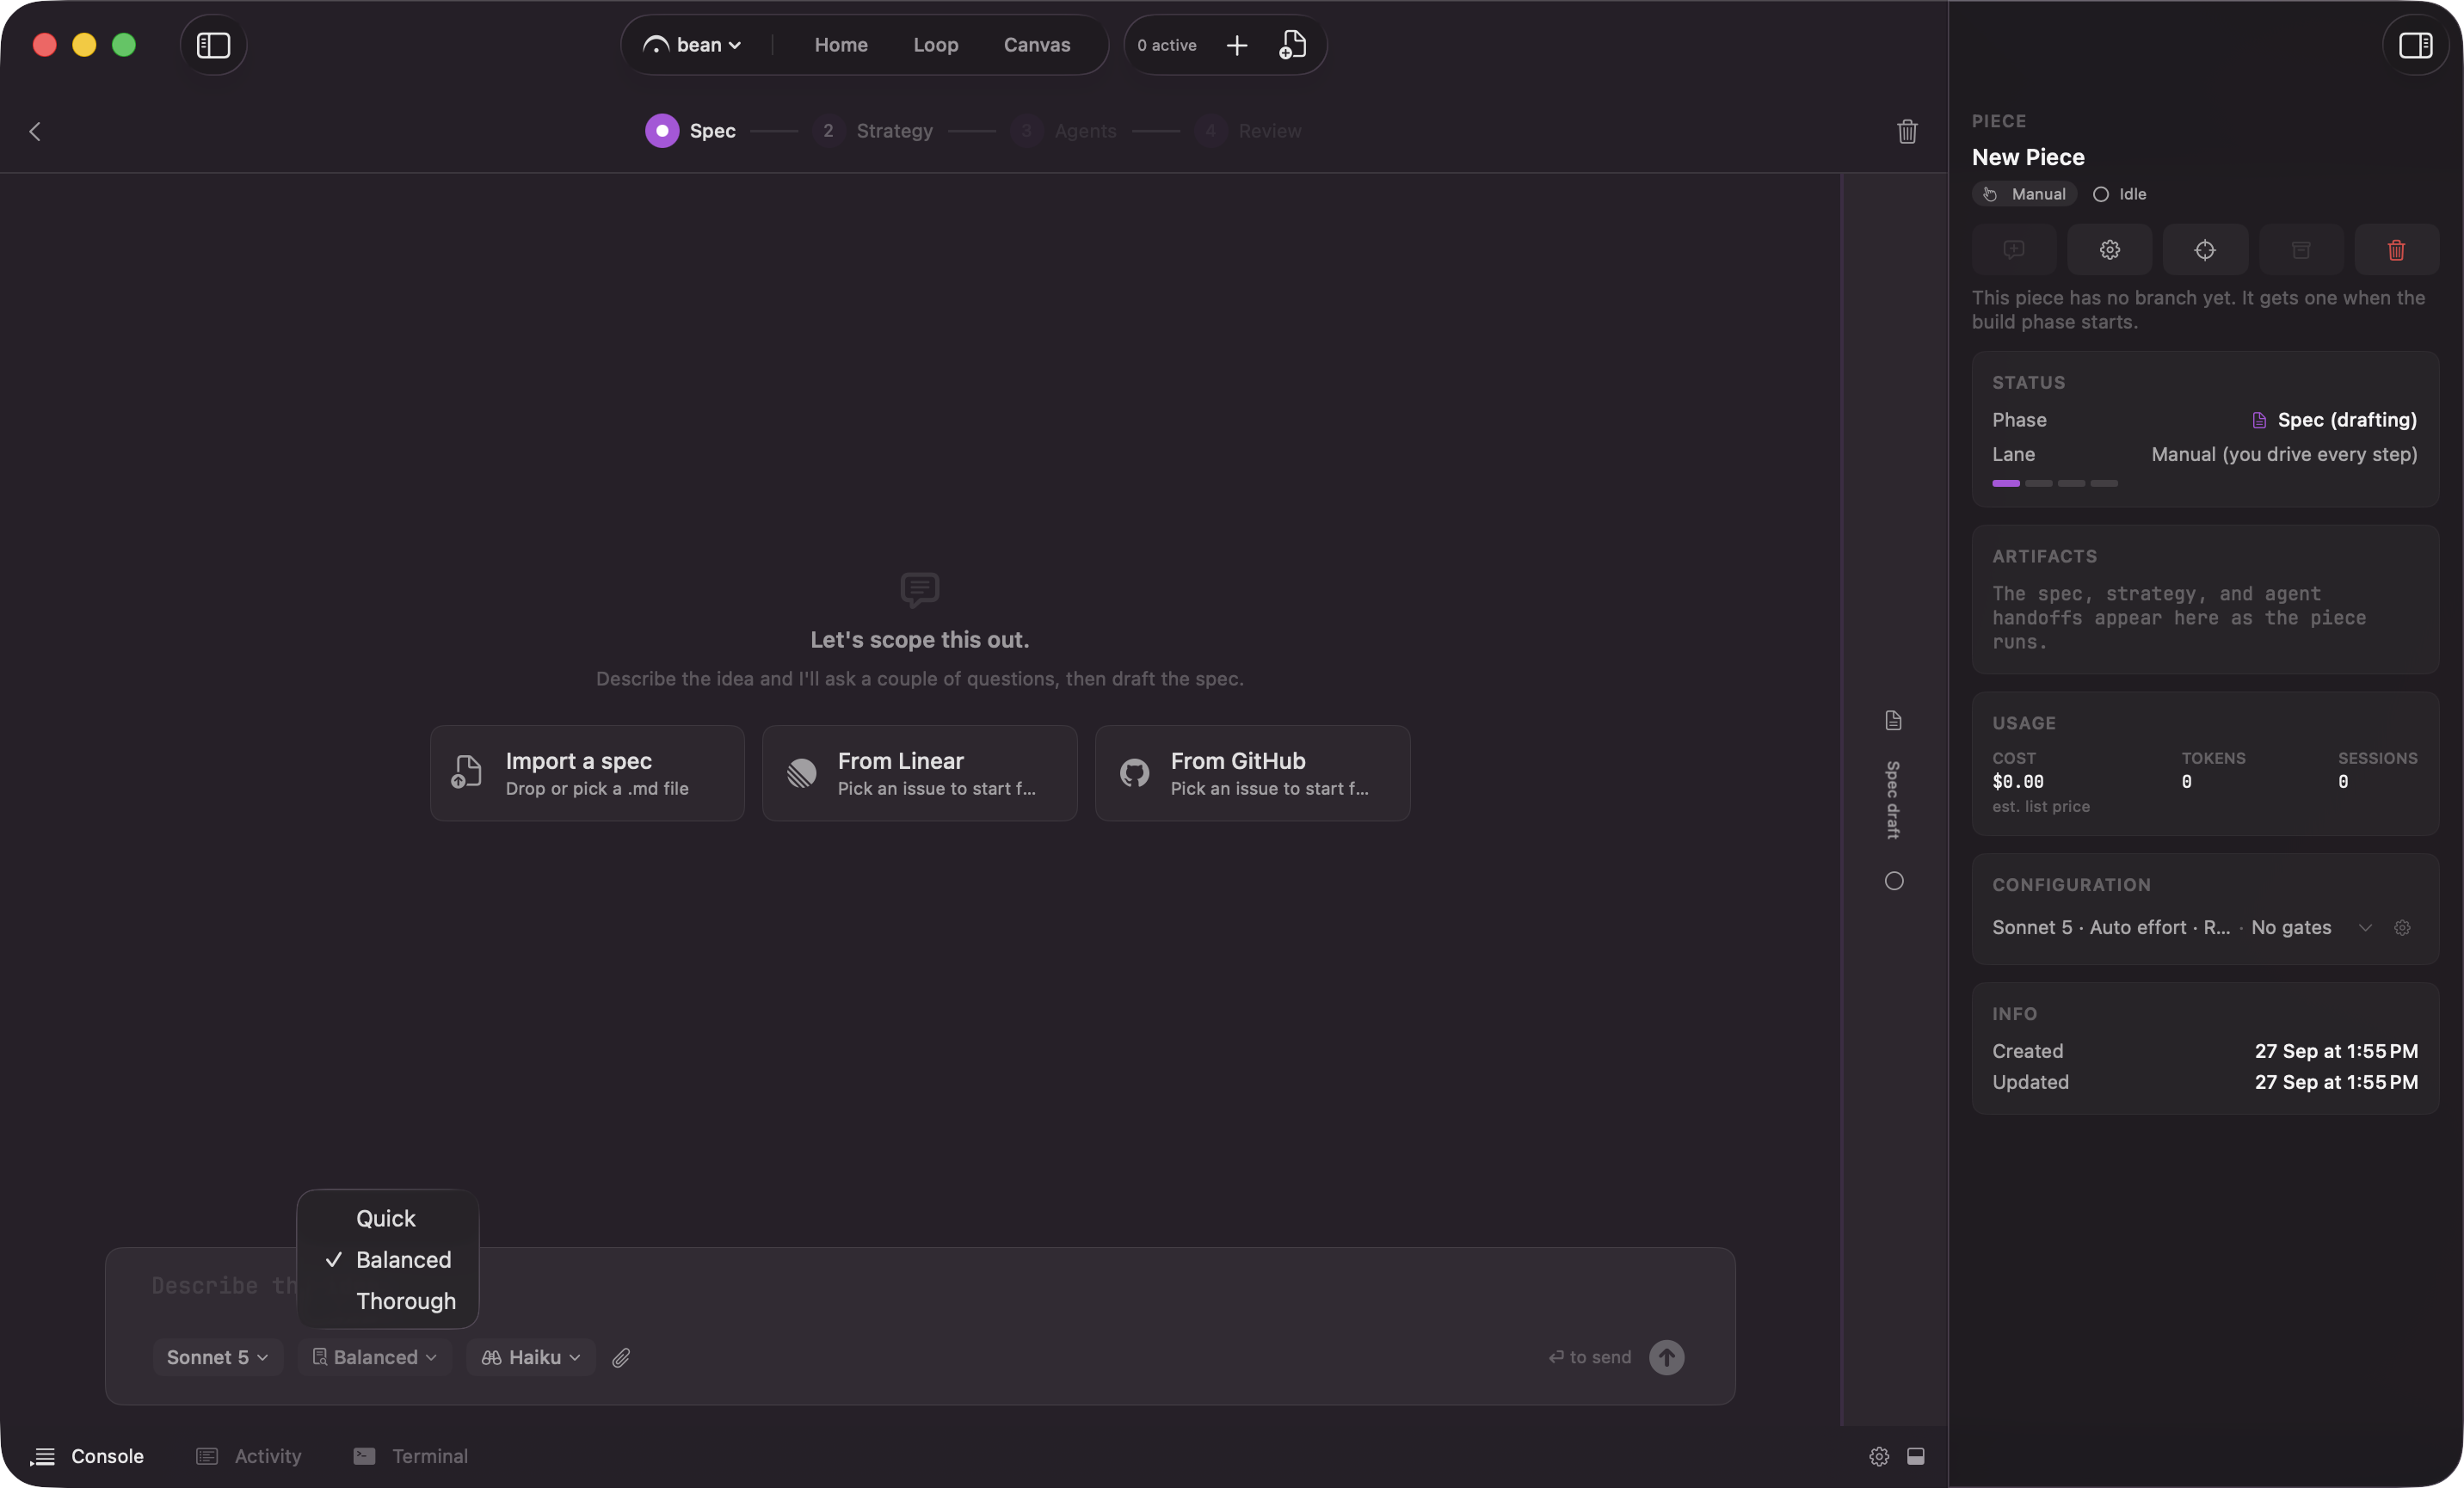
Task: Choose Thorough from the depth menu
Action: pyautogui.click(x=387, y=1300)
